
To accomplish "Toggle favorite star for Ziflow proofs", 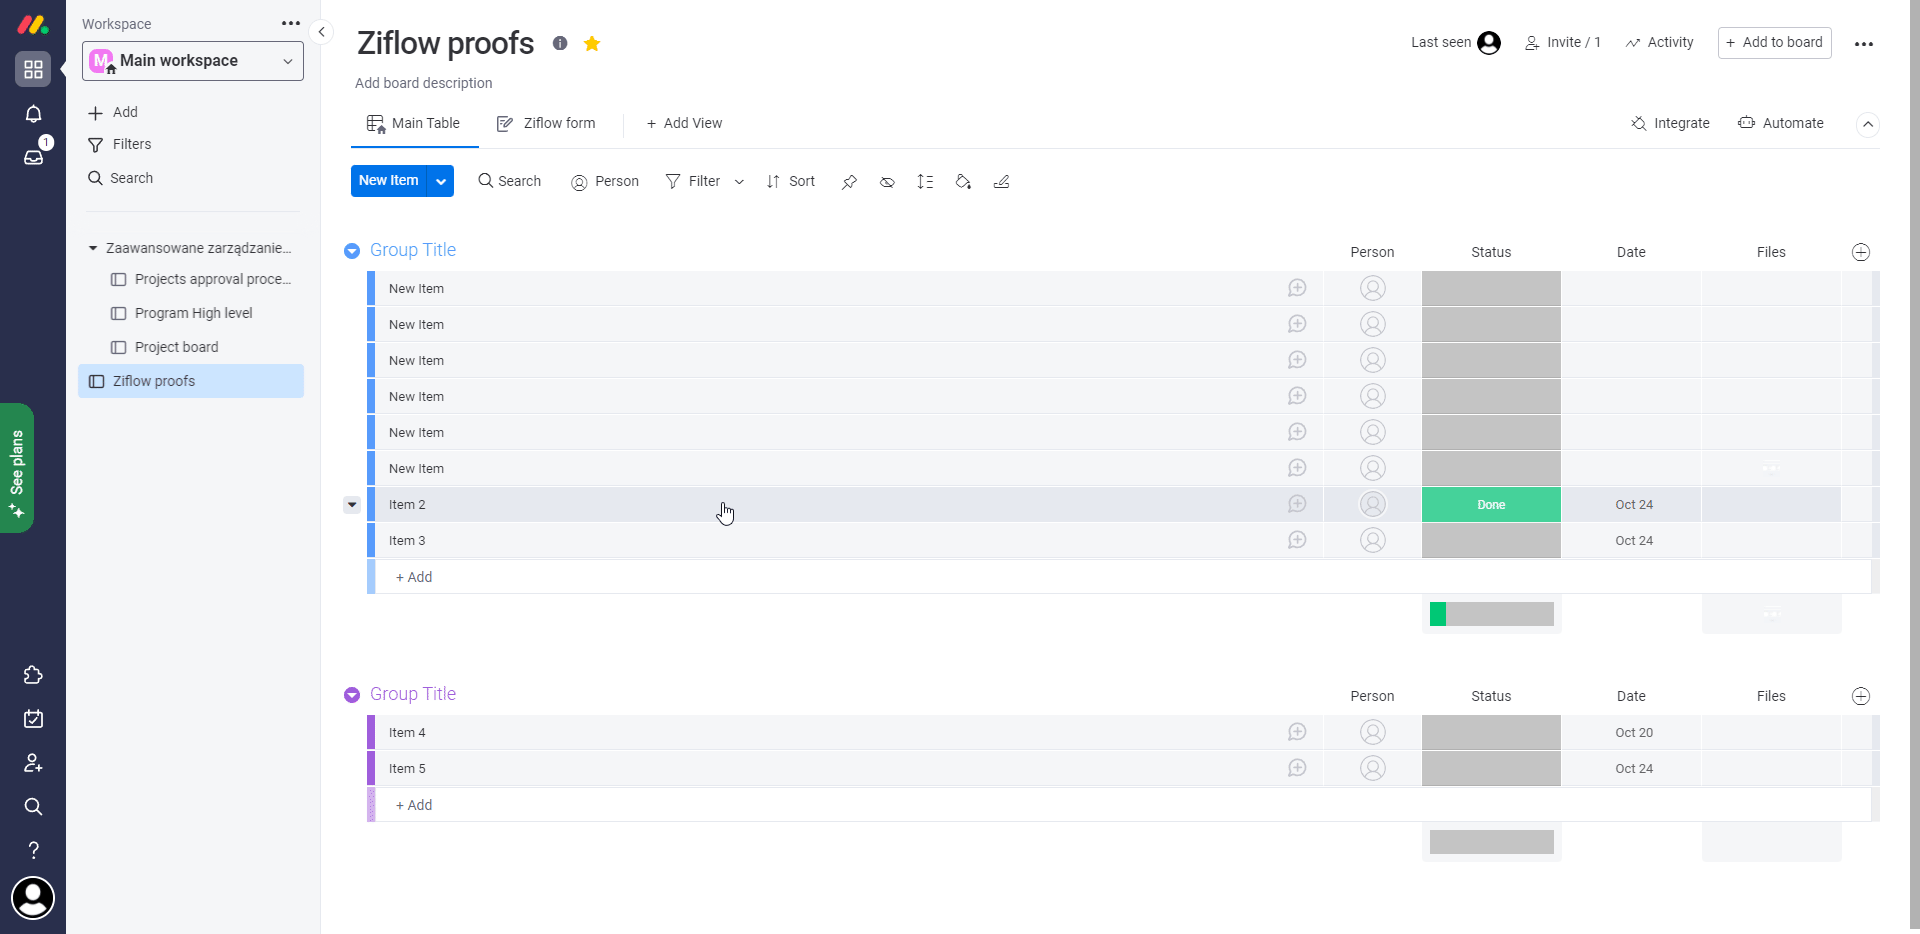I will coord(592,43).
